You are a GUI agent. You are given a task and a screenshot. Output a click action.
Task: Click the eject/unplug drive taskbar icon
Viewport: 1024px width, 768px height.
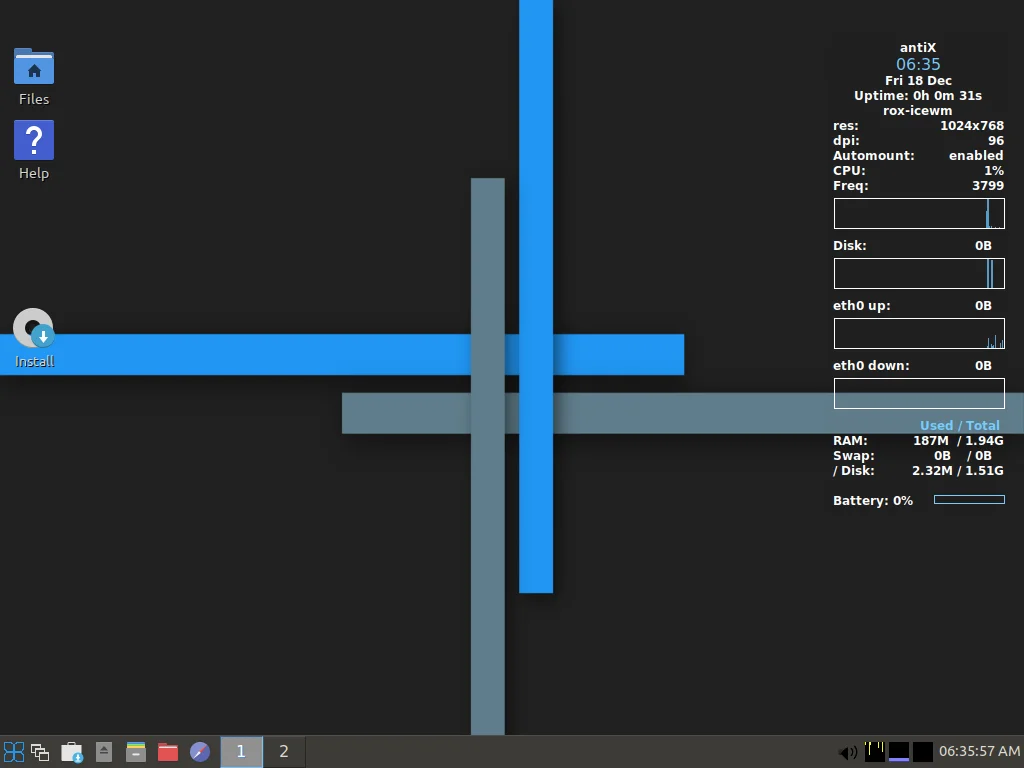[104, 752]
